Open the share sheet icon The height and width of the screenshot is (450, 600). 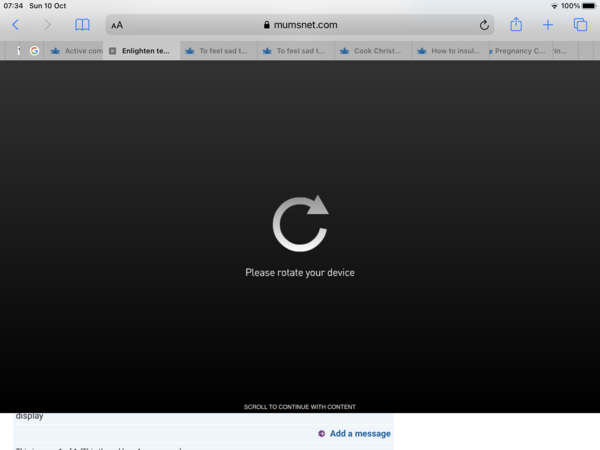click(516, 24)
